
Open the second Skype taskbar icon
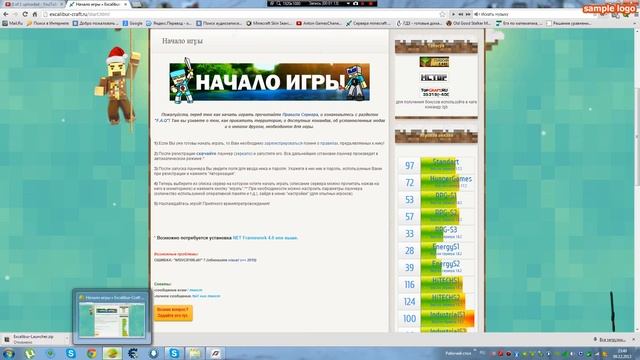[174, 353]
